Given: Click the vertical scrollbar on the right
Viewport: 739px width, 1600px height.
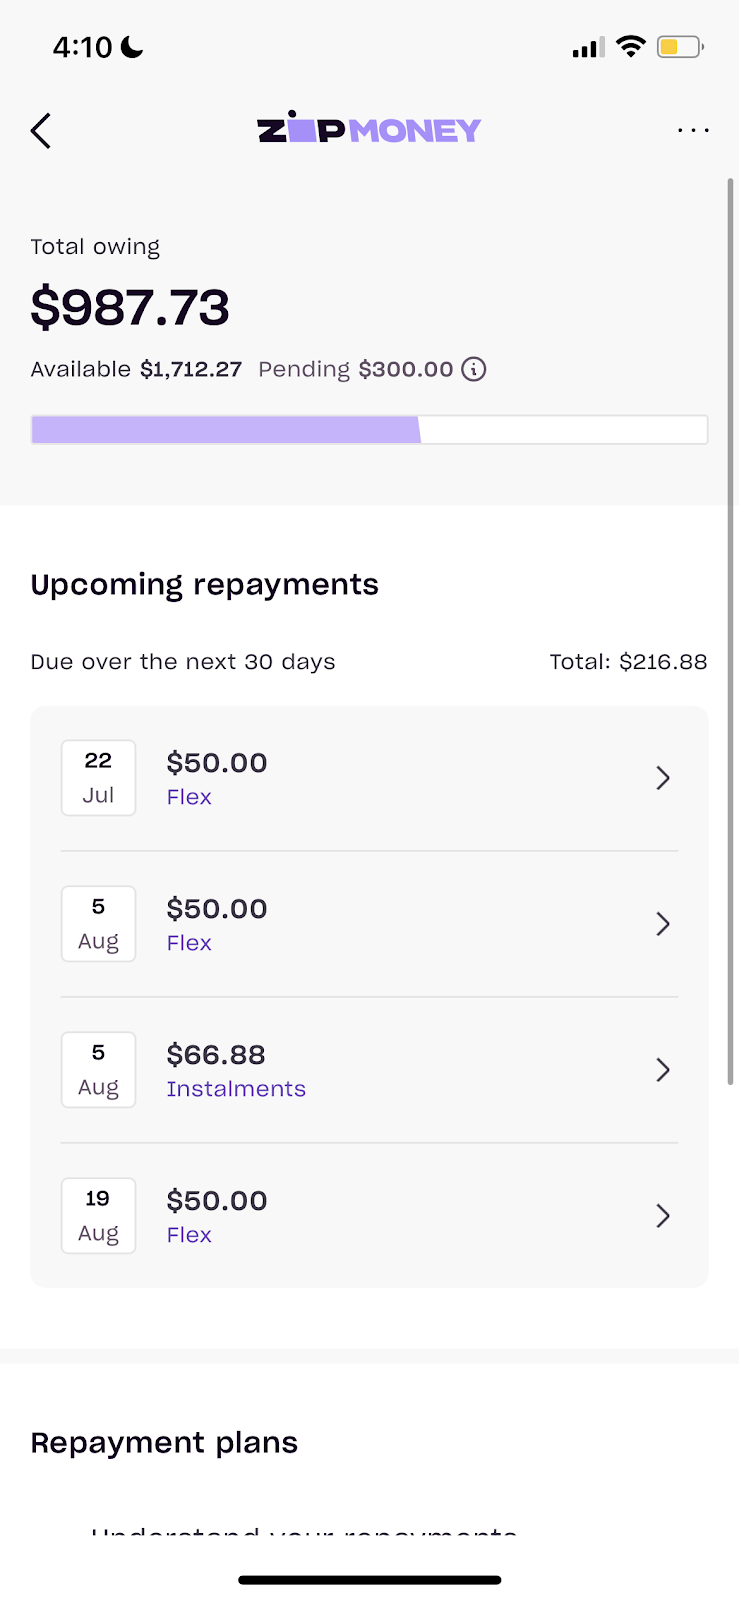Looking at the screenshot, I should 731,632.
